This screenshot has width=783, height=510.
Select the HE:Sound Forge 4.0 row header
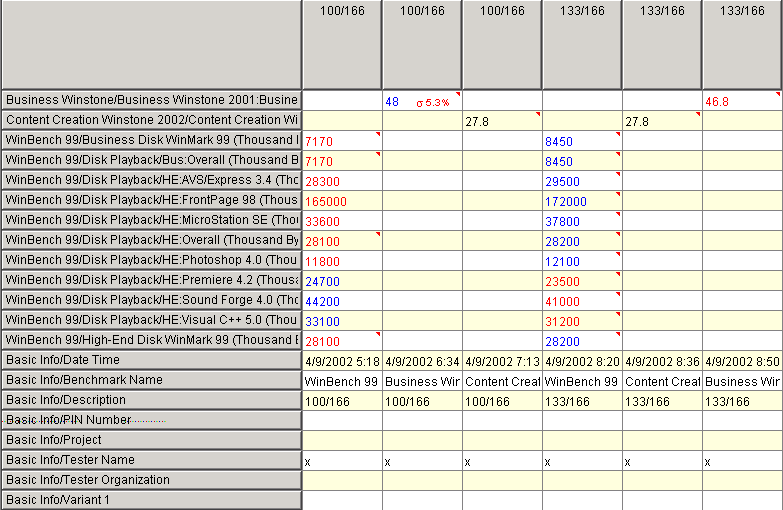click(x=151, y=300)
